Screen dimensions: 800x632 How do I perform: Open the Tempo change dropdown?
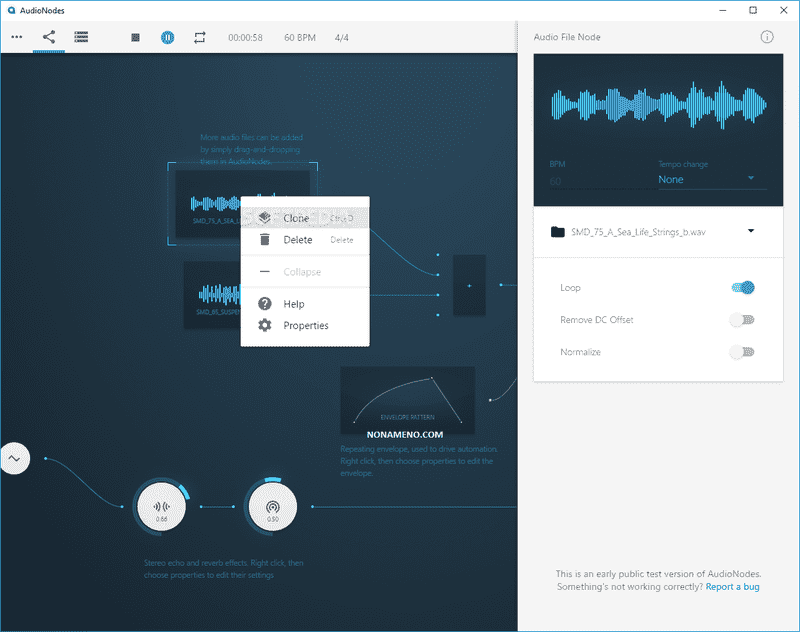(x=706, y=179)
